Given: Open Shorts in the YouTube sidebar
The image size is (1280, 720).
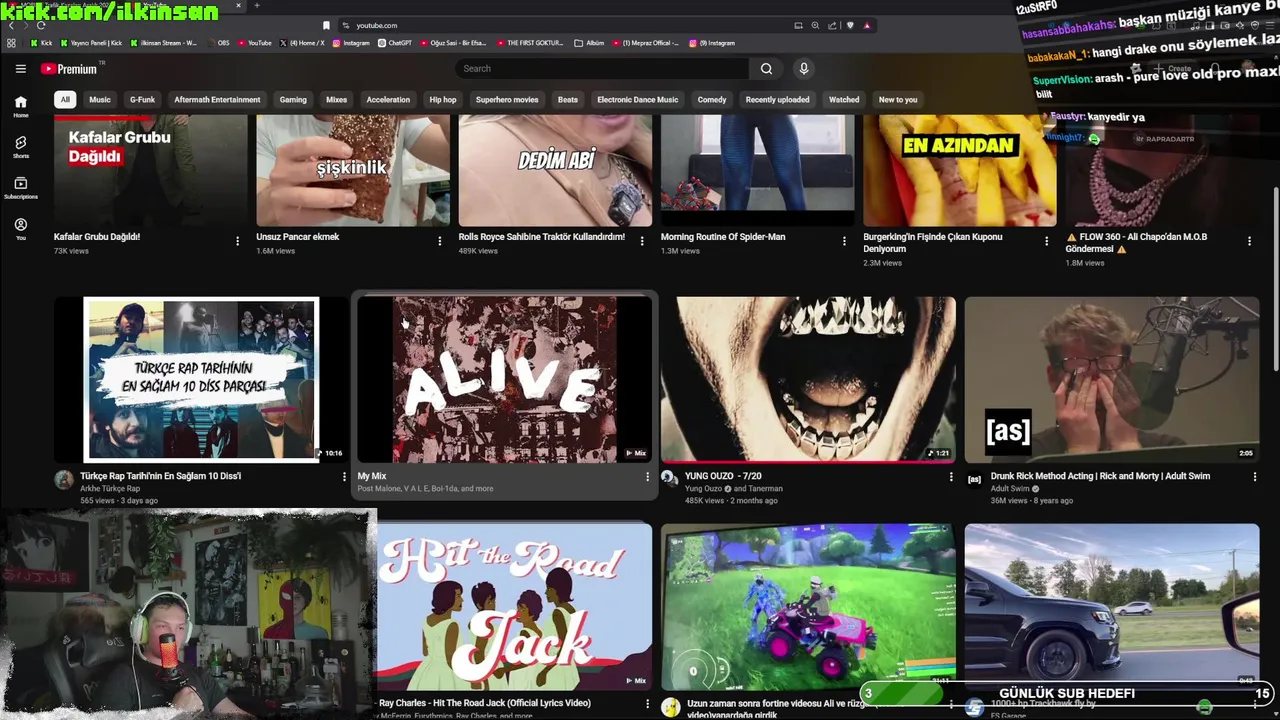Looking at the screenshot, I should pyautogui.click(x=21, y=148).
